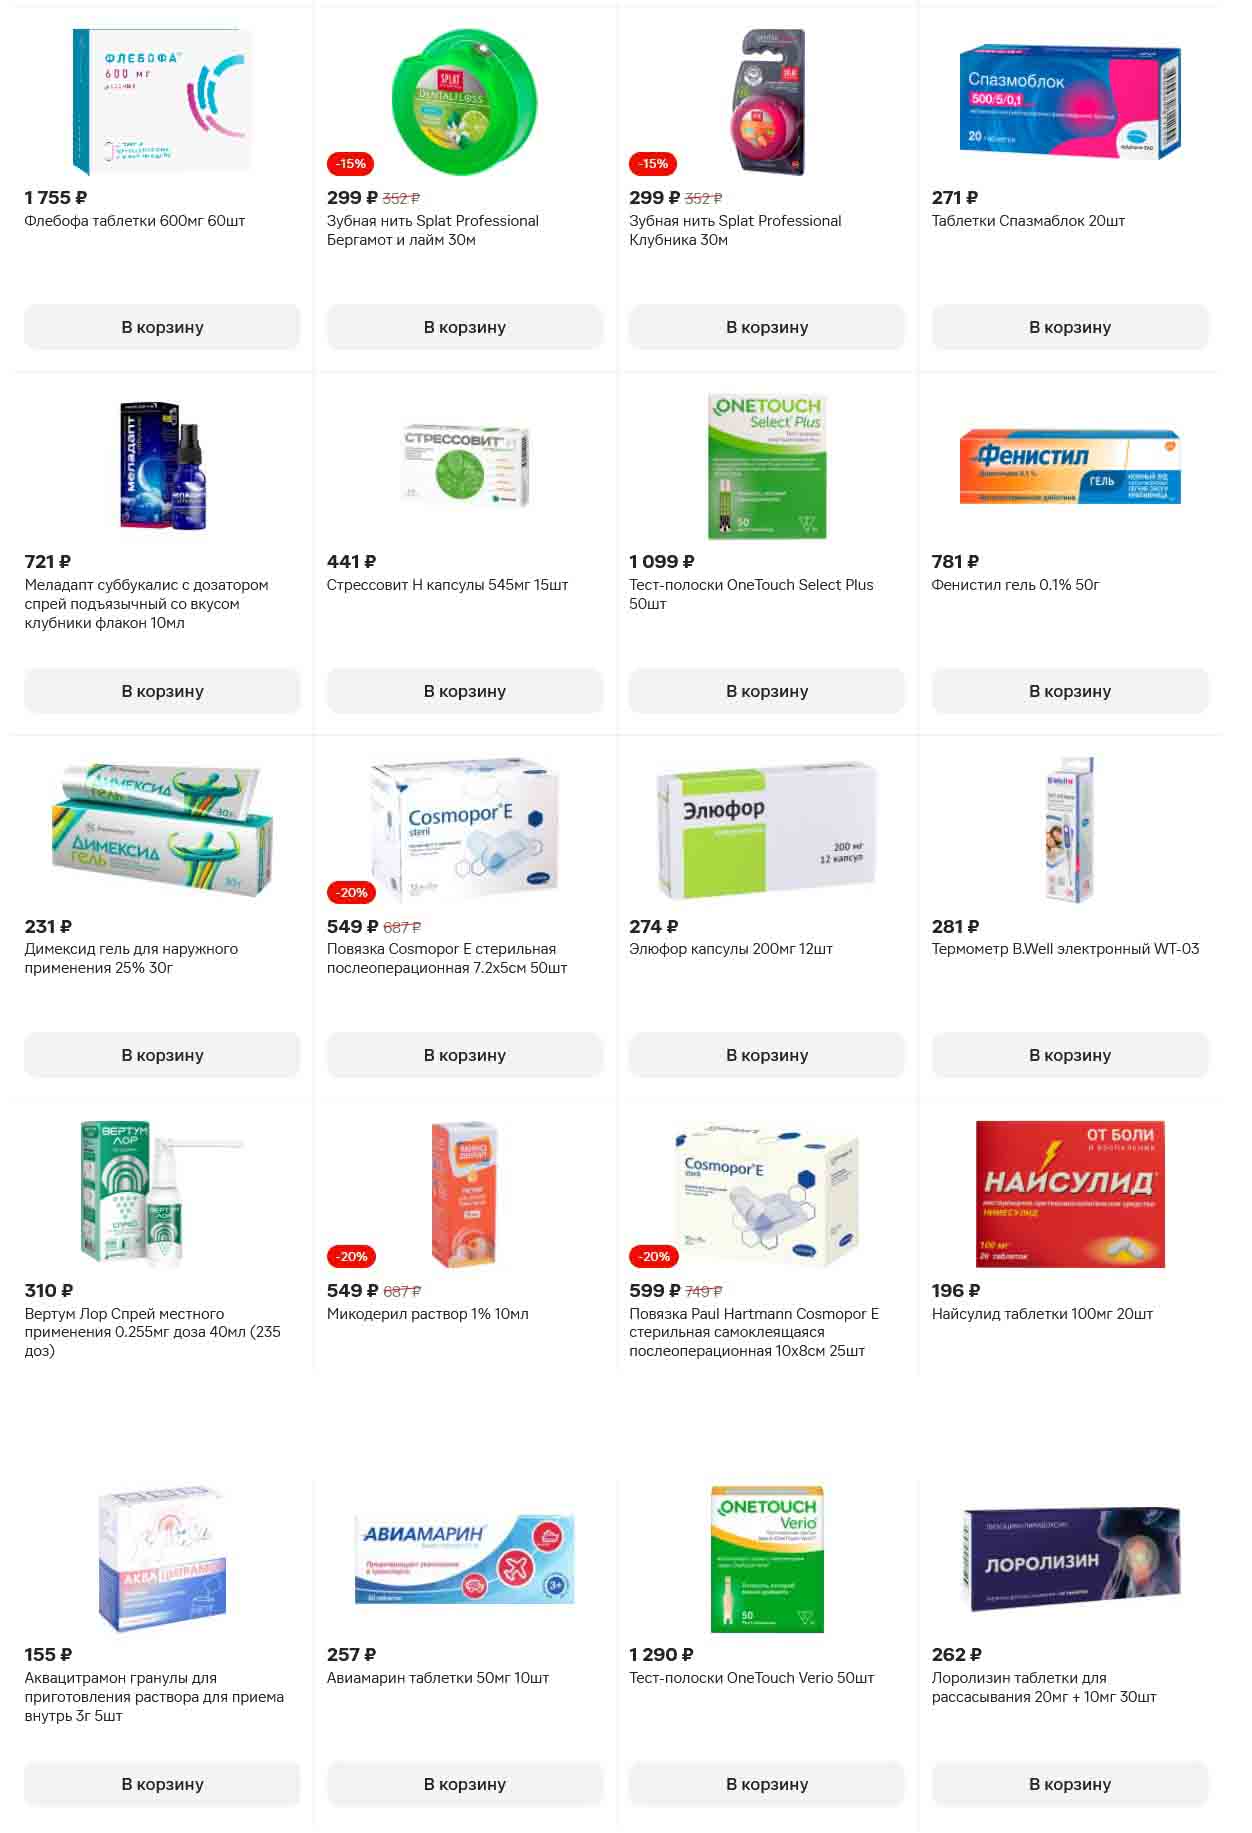1252x1833 pixels.
Task: Click the 599 ₽ price of Cosmopor E 10x8см
Action: pyautogui.click(x=654, y=1291)
